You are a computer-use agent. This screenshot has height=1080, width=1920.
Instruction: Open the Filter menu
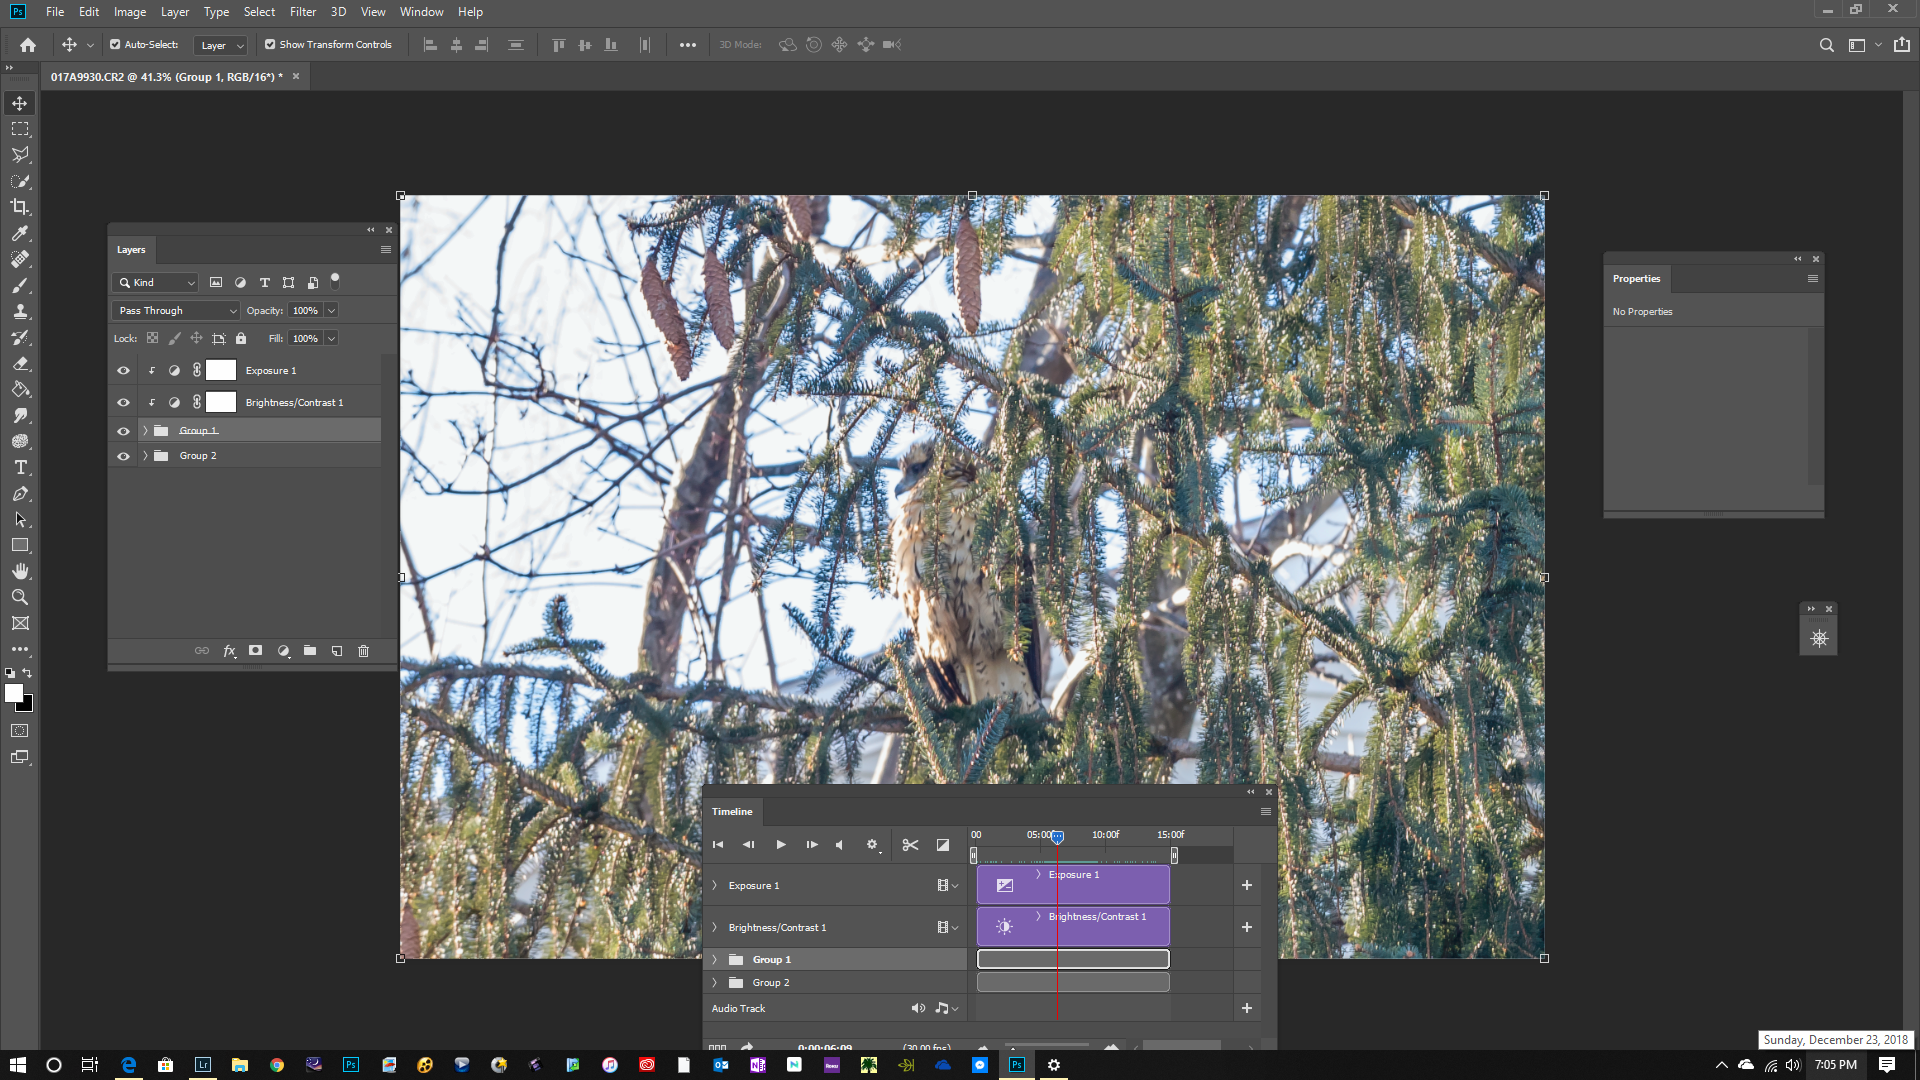click(303, 12)
